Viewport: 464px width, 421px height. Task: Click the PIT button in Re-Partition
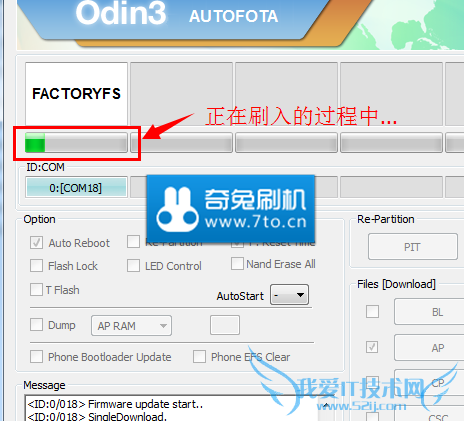click(x=413, y=247)
